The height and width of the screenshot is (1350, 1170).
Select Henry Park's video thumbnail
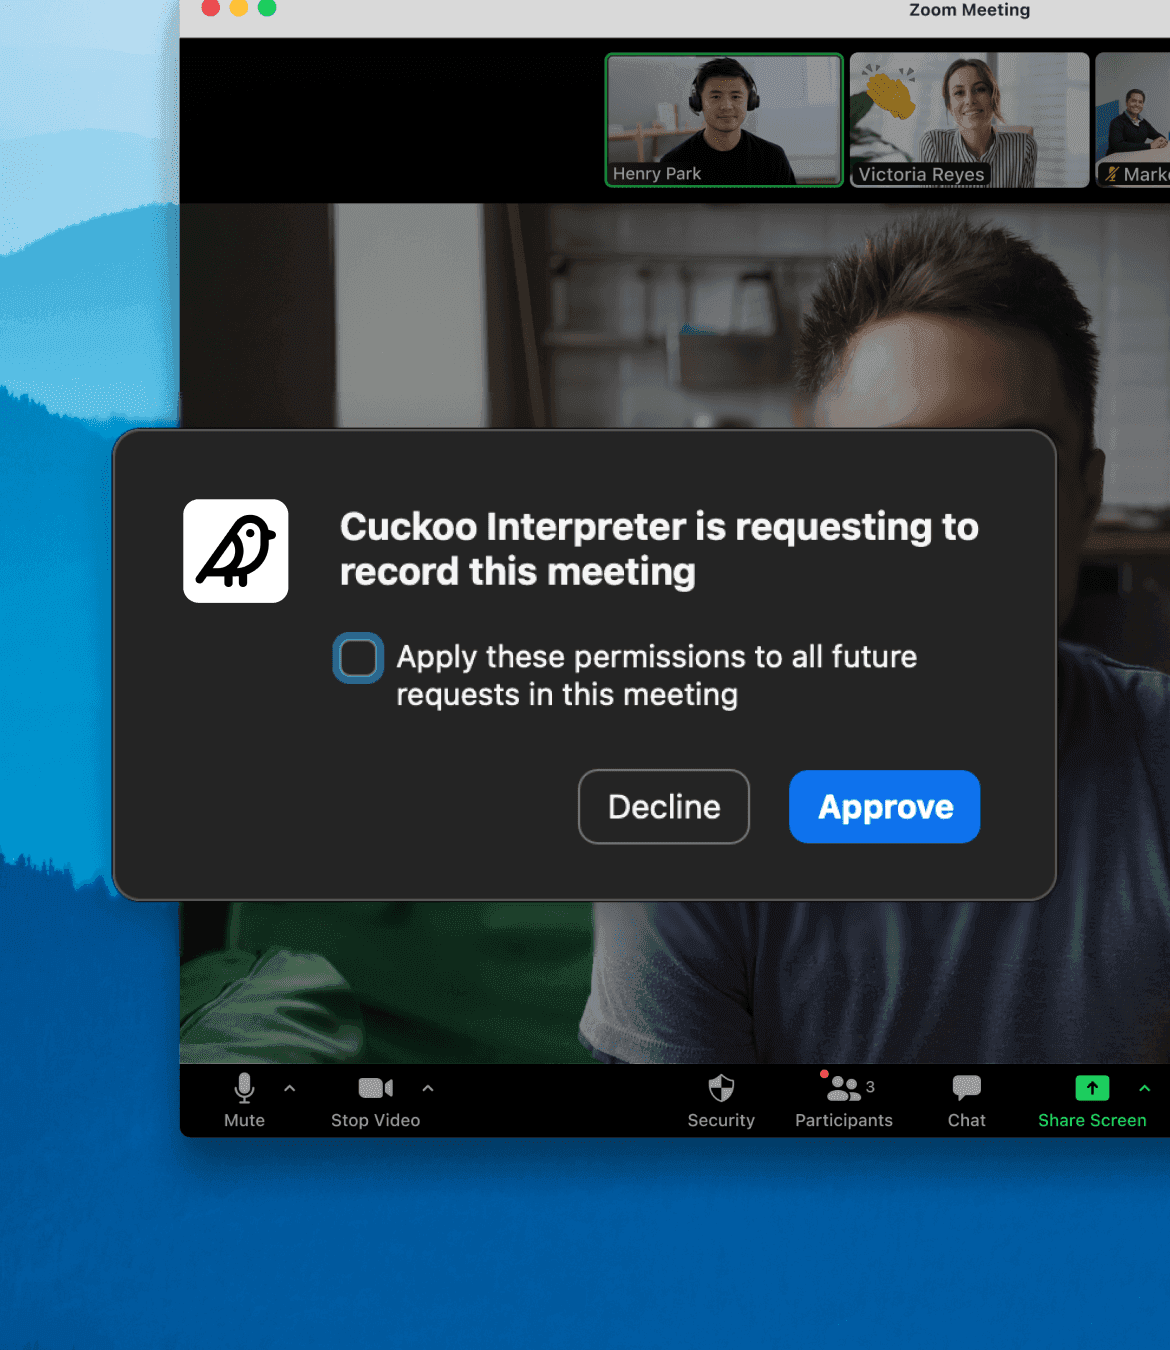coord(724,119)
